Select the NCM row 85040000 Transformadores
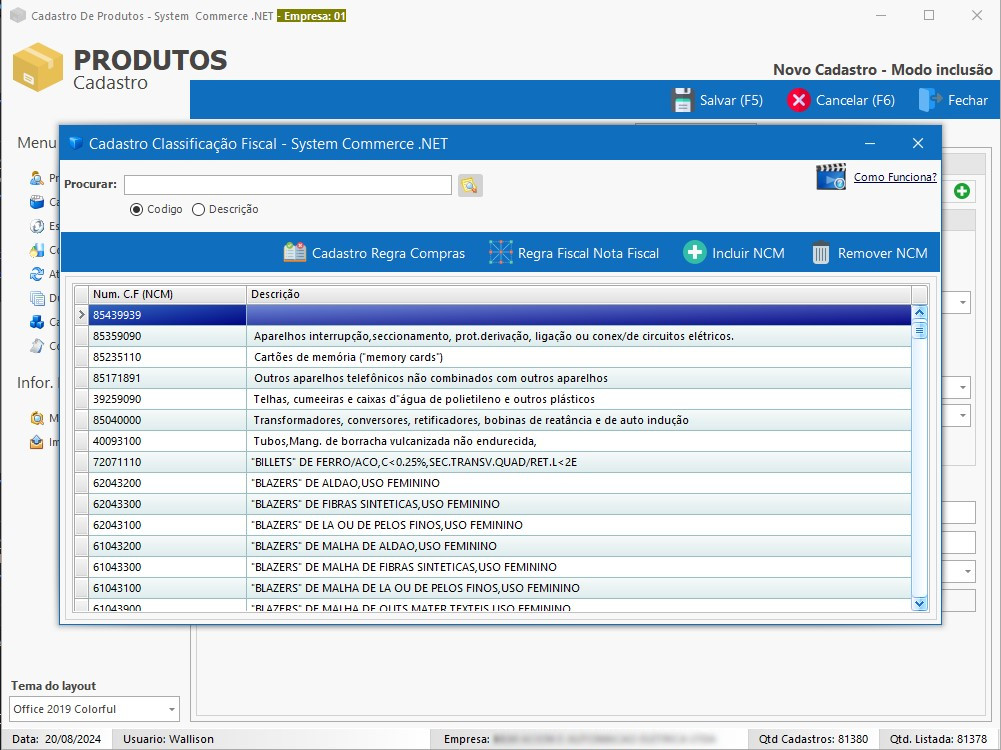 [x=400, y=420]
